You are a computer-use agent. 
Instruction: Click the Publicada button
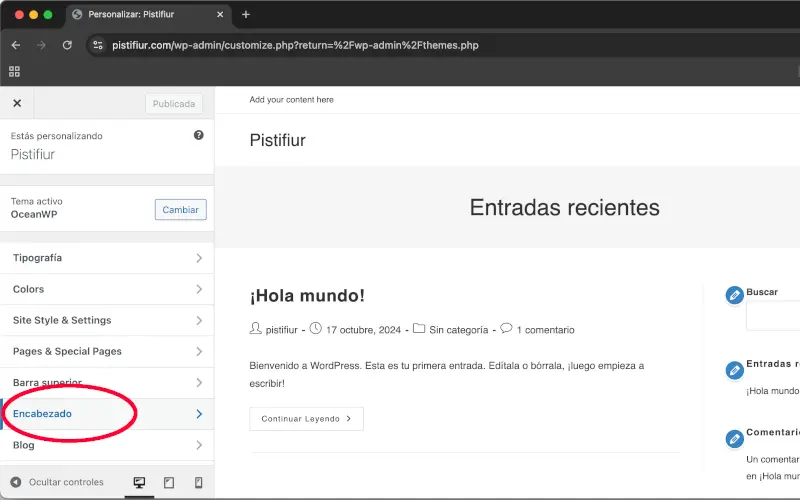pos(173,104)
